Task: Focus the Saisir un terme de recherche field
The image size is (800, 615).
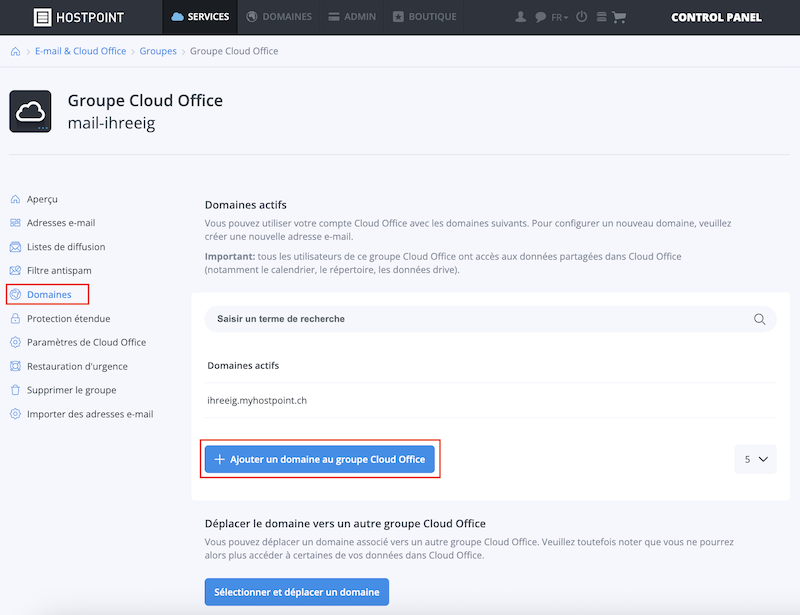Action: point(490,319)
